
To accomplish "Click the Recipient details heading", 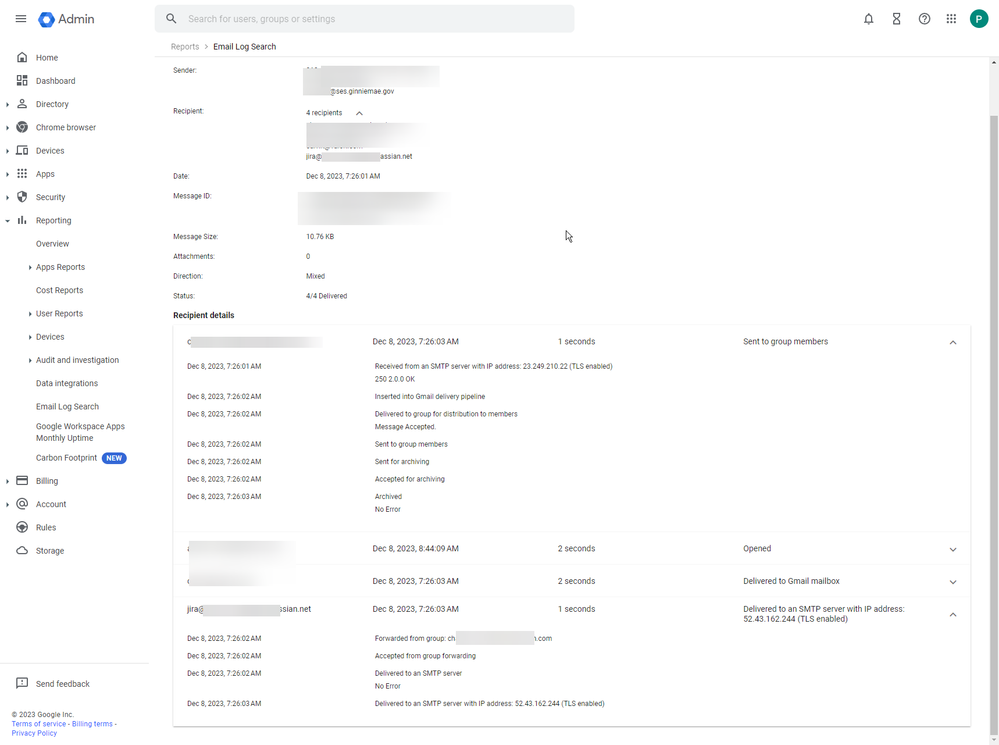I will point(204,315).
